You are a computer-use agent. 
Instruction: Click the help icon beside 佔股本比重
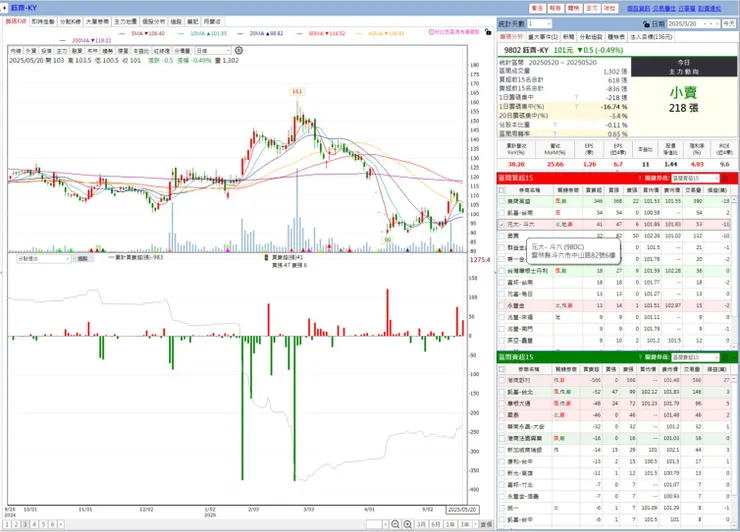click(x=555, y=125)
